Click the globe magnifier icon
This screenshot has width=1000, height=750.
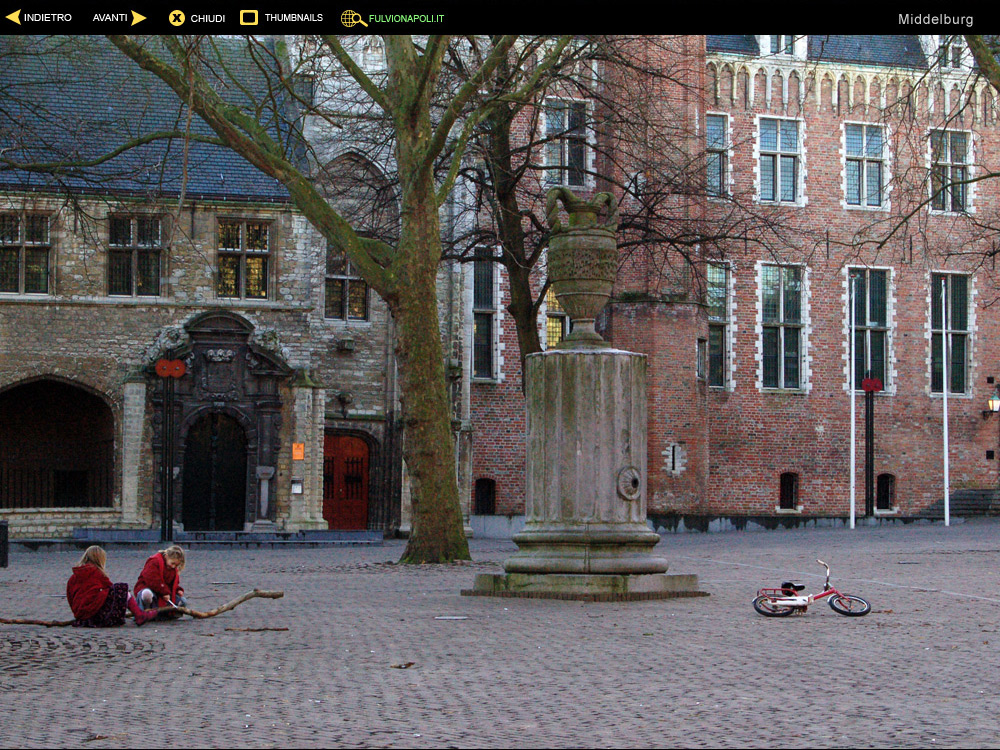353,18
